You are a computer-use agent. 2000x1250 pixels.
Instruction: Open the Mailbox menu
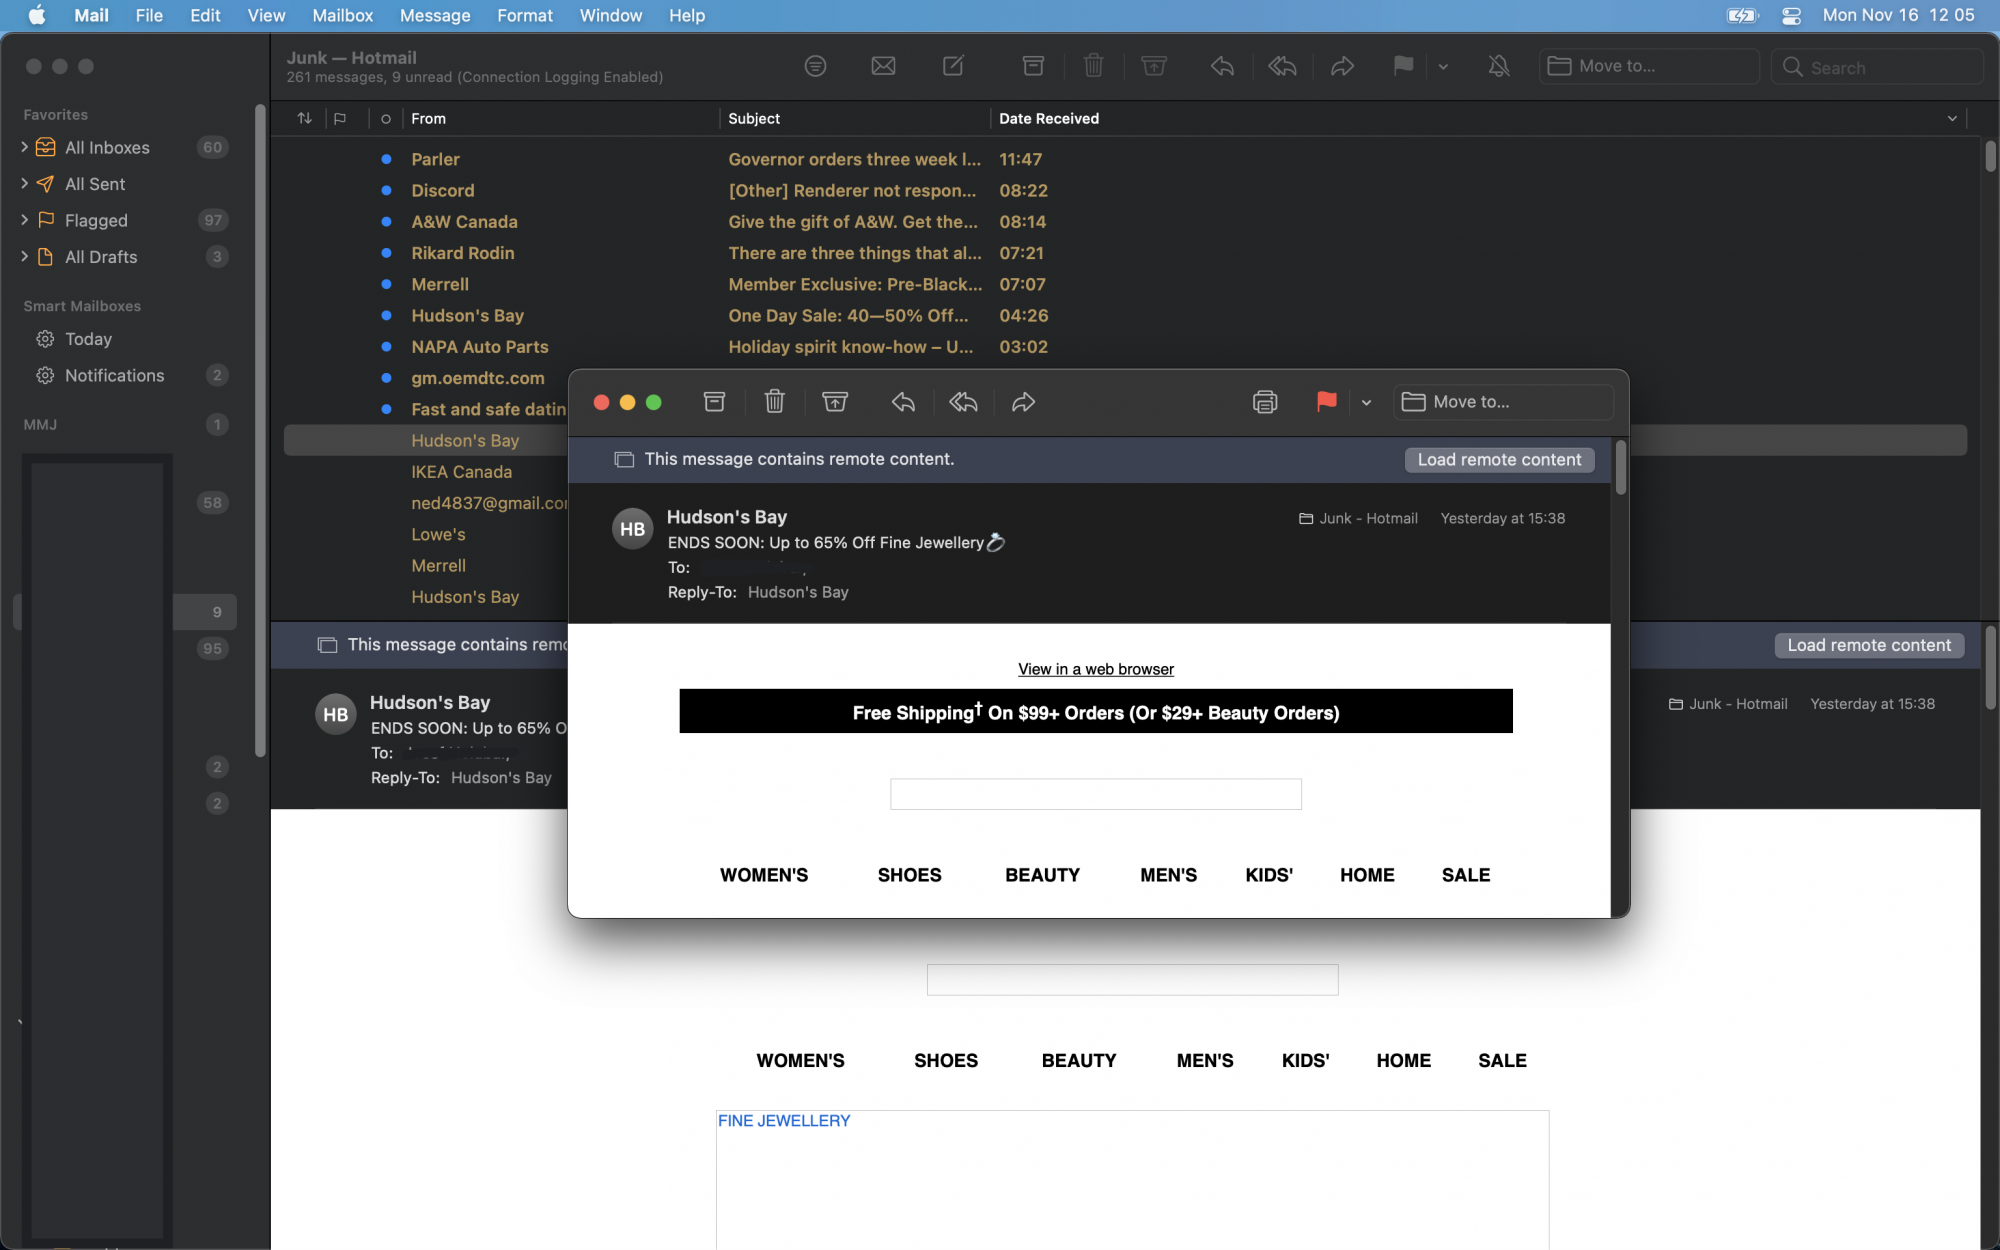click(342, 15)
